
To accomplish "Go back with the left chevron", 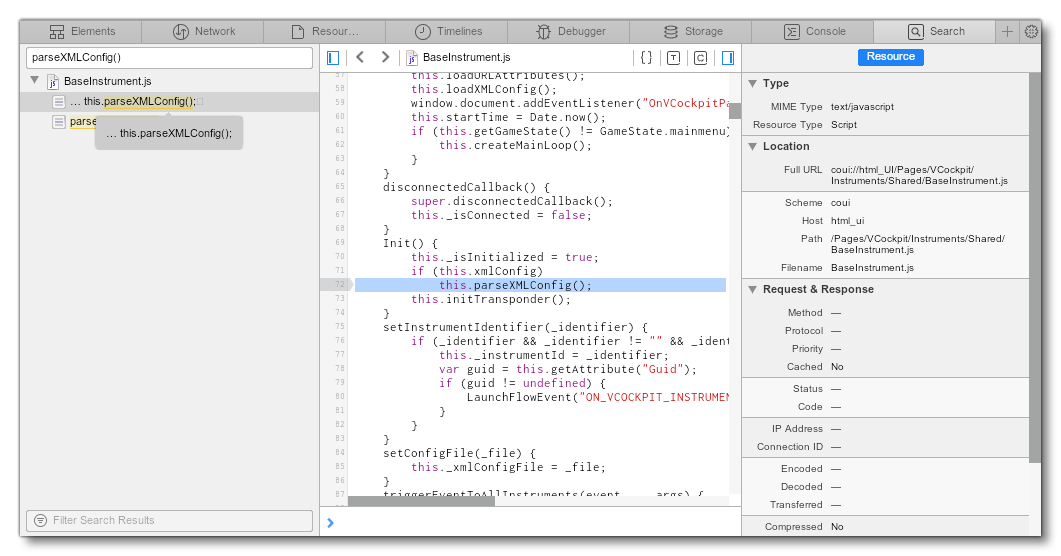I will (360, 57).
